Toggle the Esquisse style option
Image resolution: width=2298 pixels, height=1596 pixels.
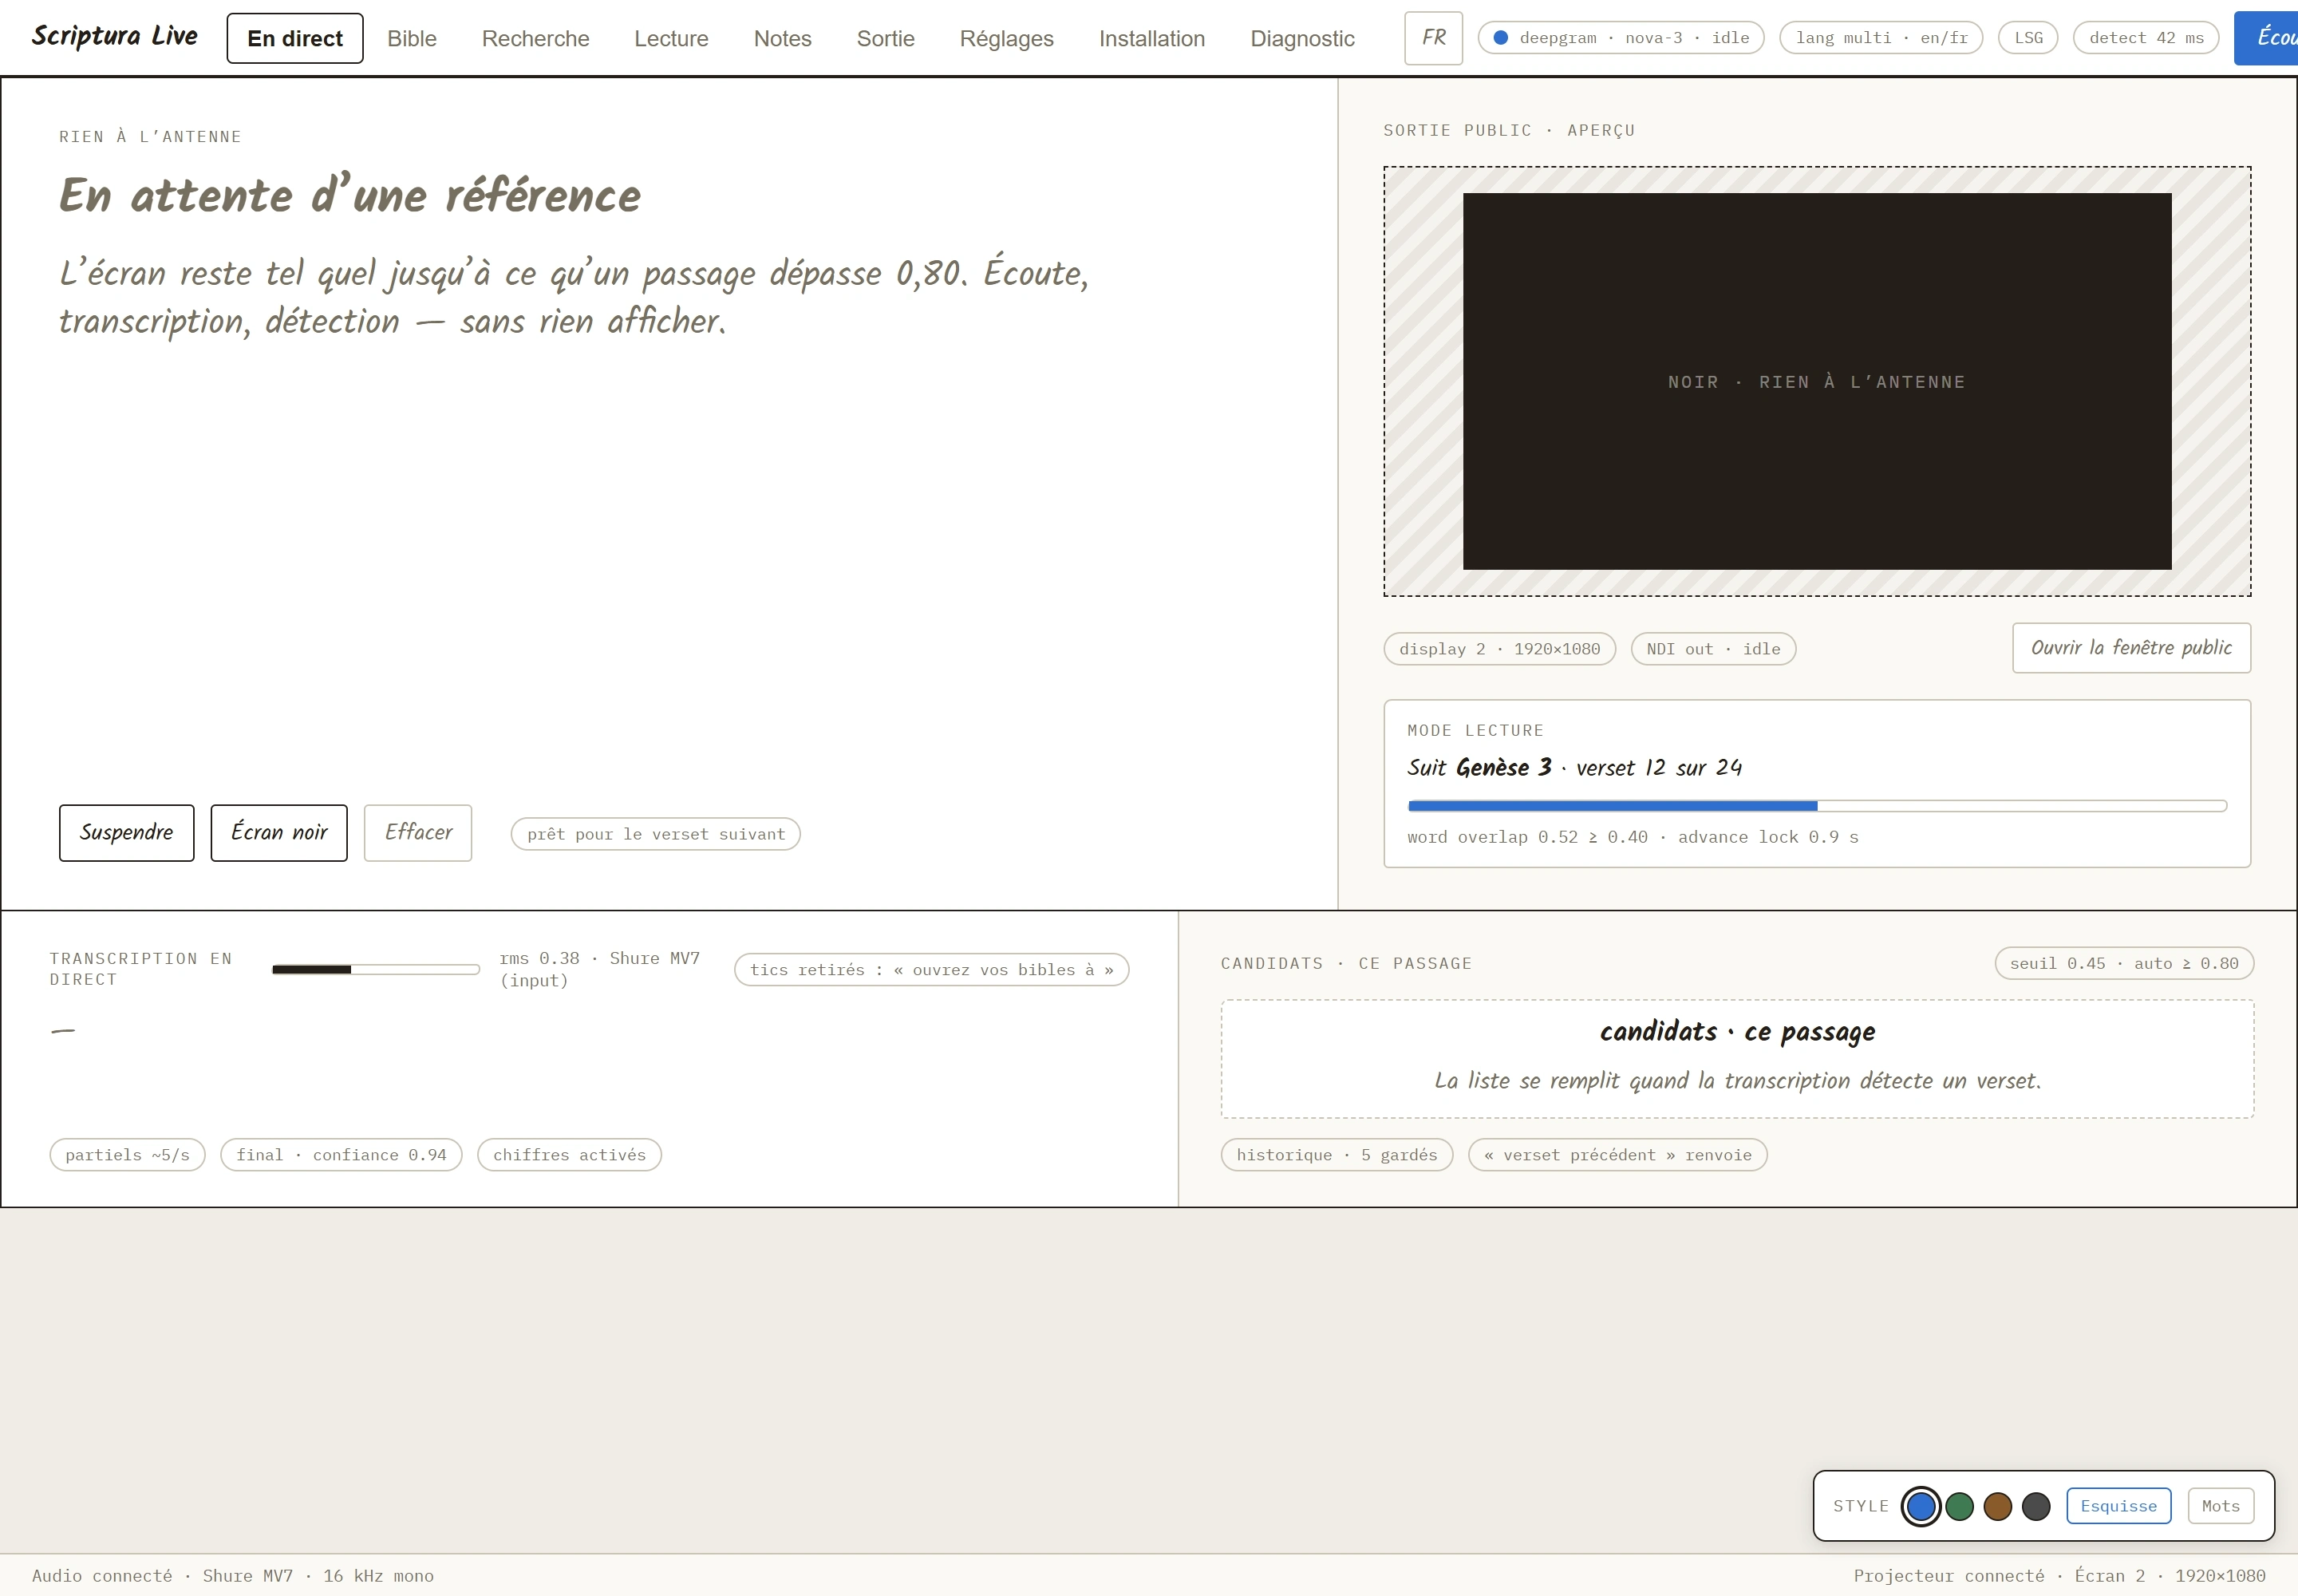point(2118,1506)
